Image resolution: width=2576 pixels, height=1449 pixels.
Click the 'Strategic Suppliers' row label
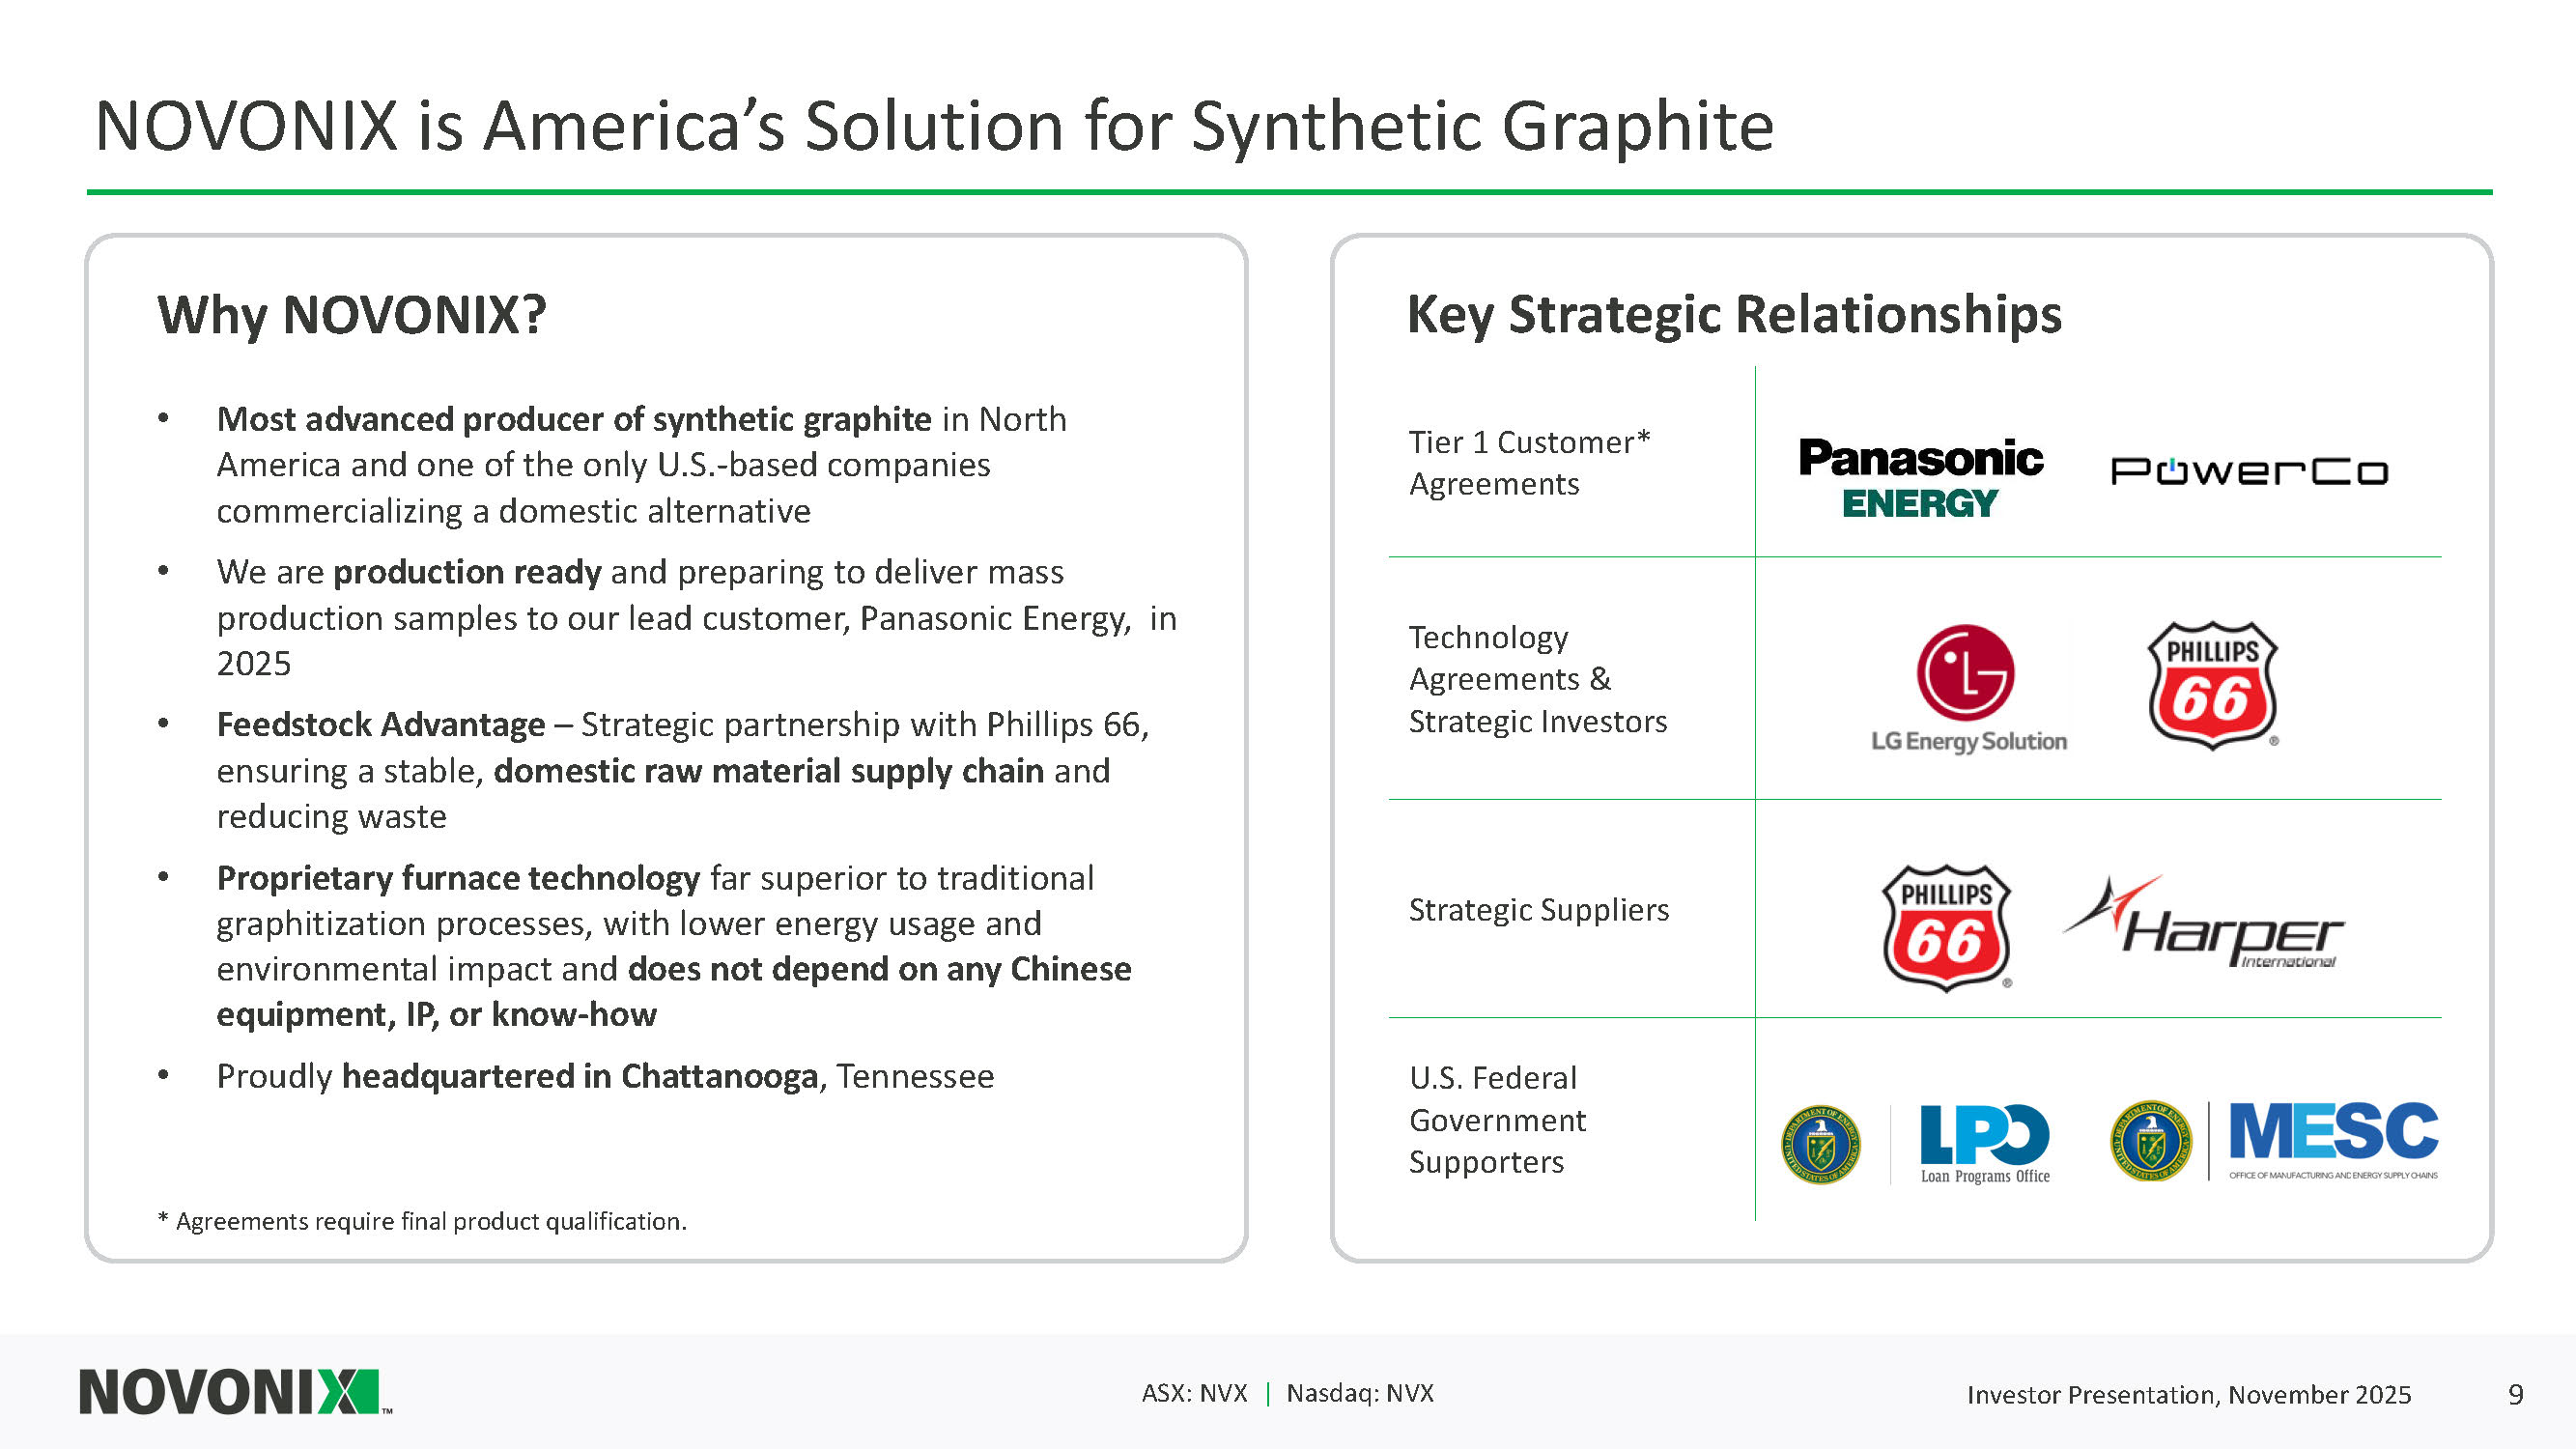1538,910
